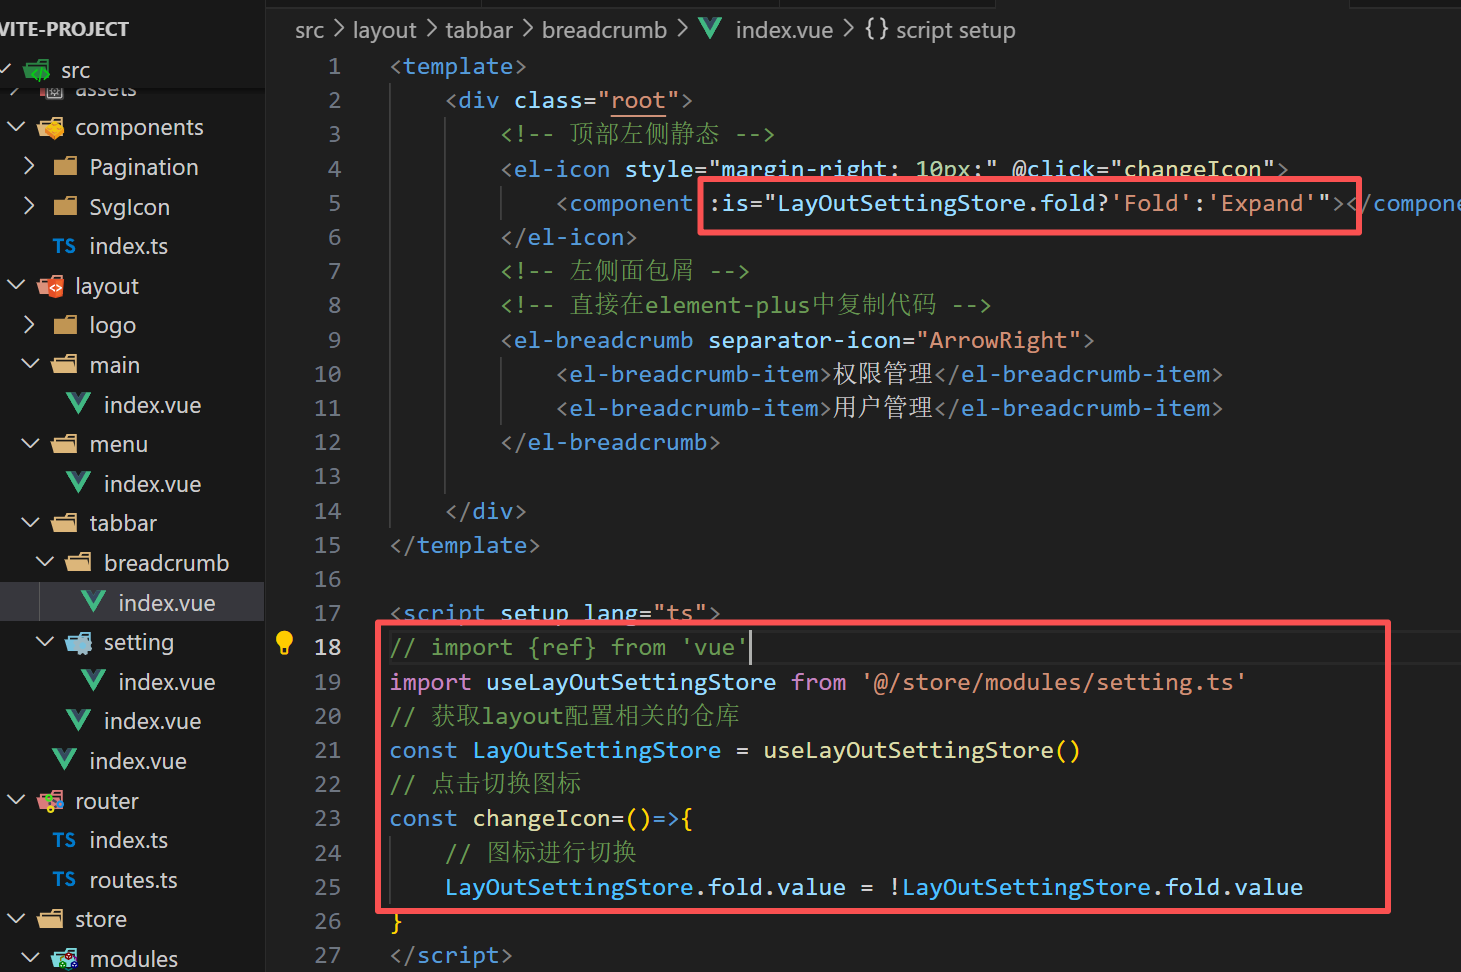Click the '@/store/modules/setting.ts' import path

click(x=1054, y=682)
